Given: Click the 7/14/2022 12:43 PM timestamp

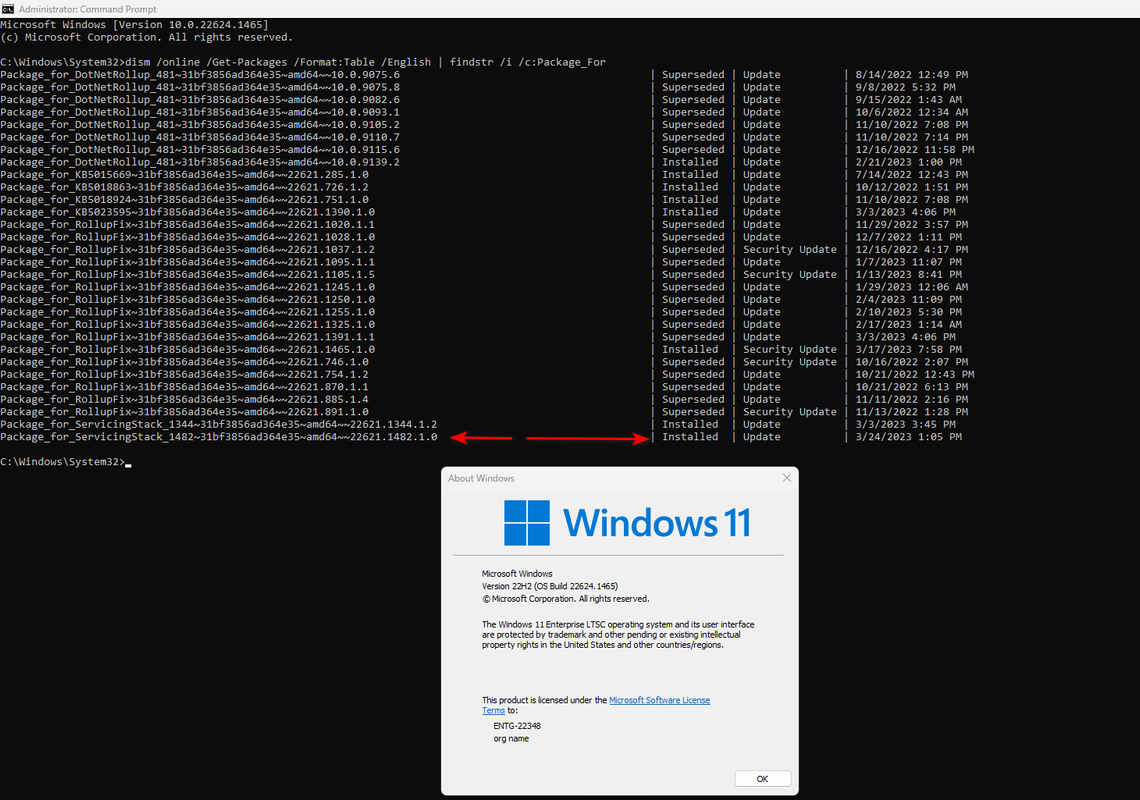Looking at the screenshot, I should pyautogui.click(x=912, y=175).
